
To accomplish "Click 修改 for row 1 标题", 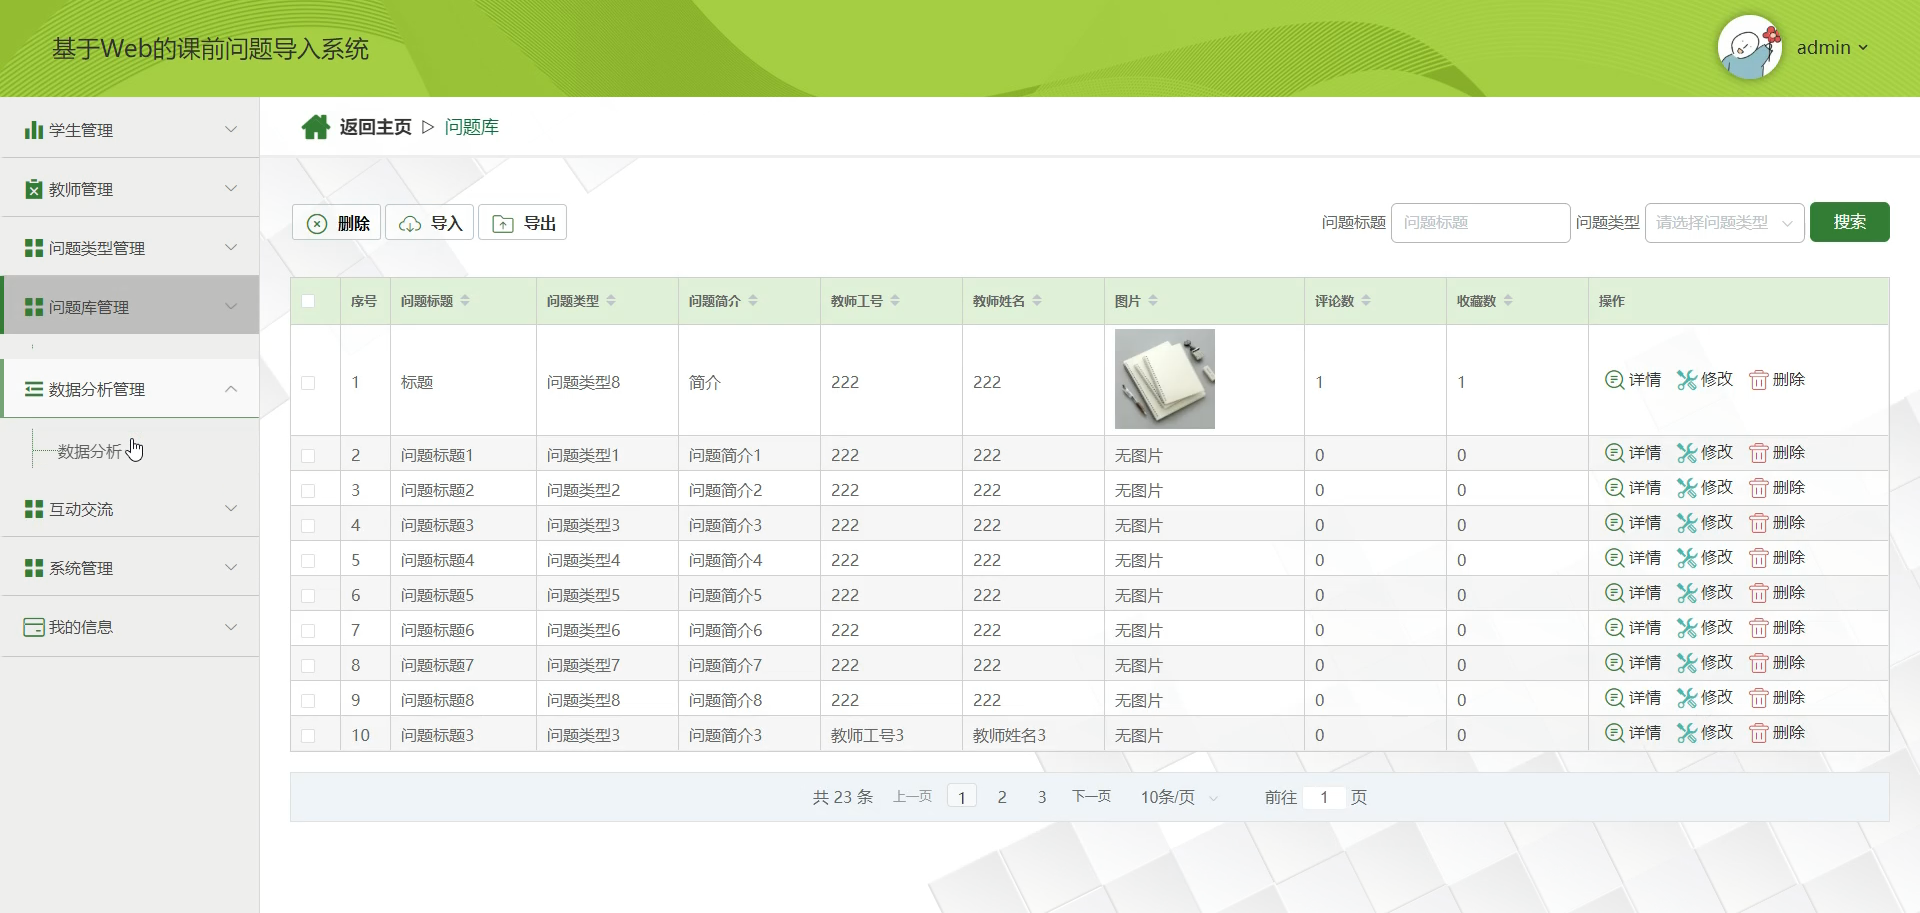I will click(1705, 380).
